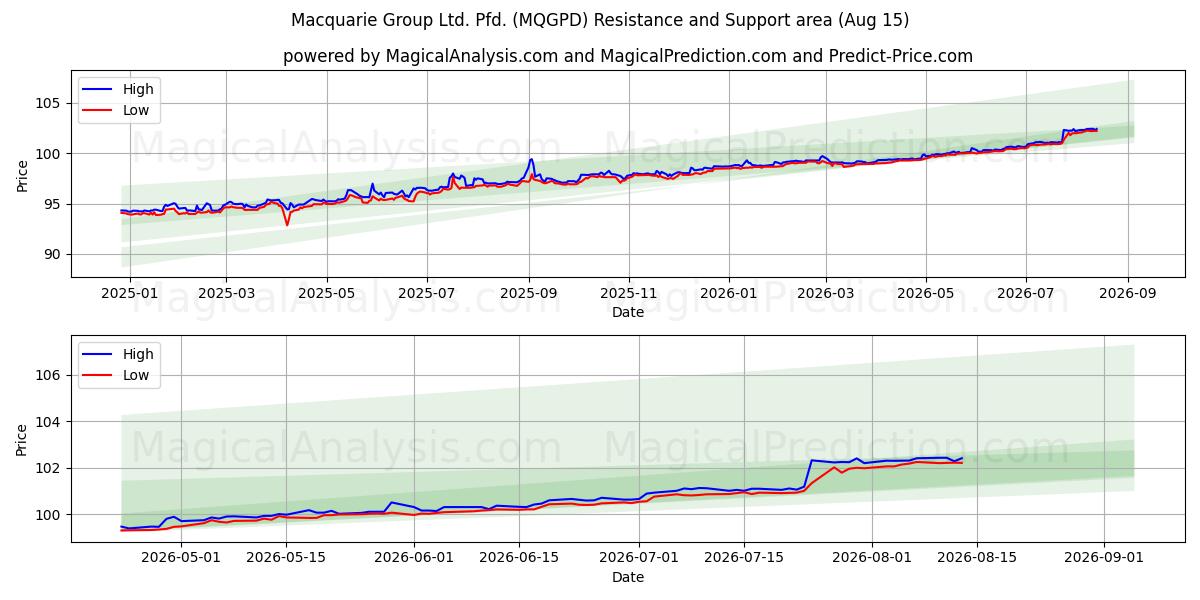Click the 'Date' axis label under the upper chart
Screen dimensions: 1200x600
628,313
